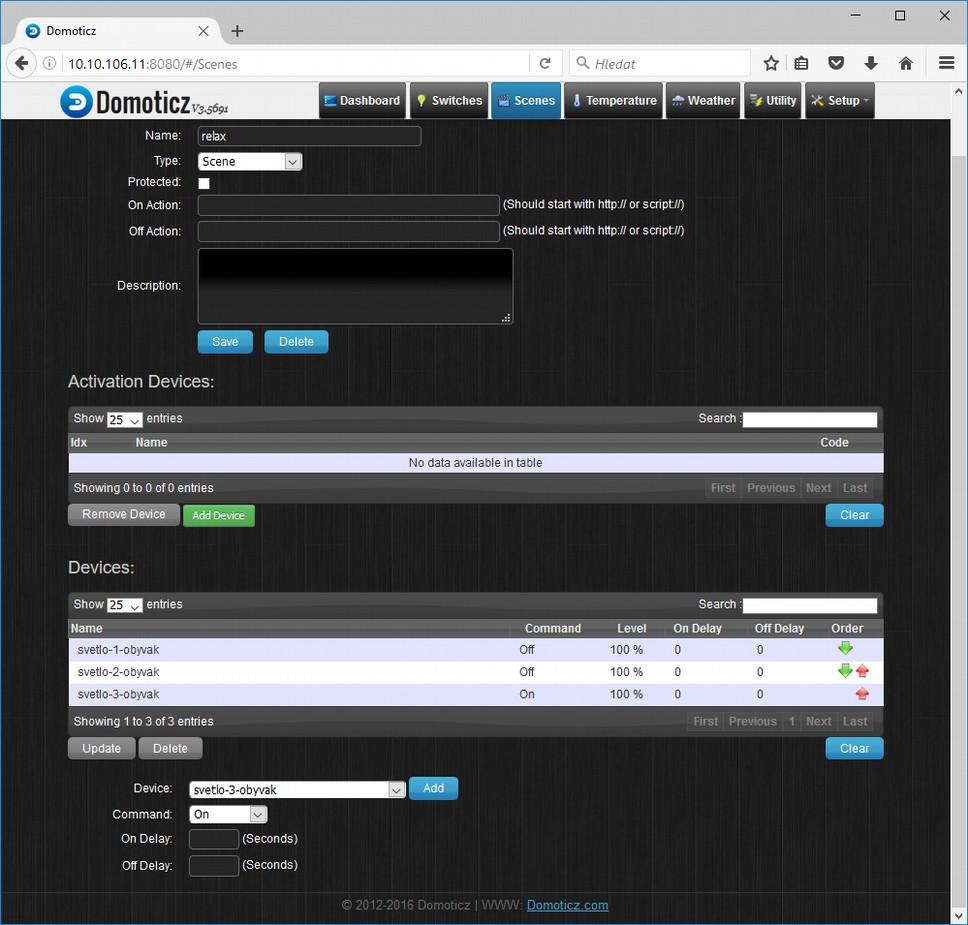Open the Switches tab
The image size is (968, 925).
coord(449,100)
